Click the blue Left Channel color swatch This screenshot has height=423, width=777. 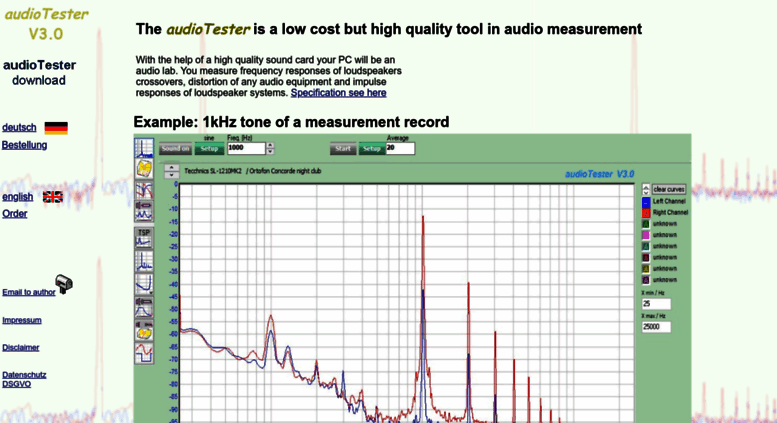(x=646, y=202)
